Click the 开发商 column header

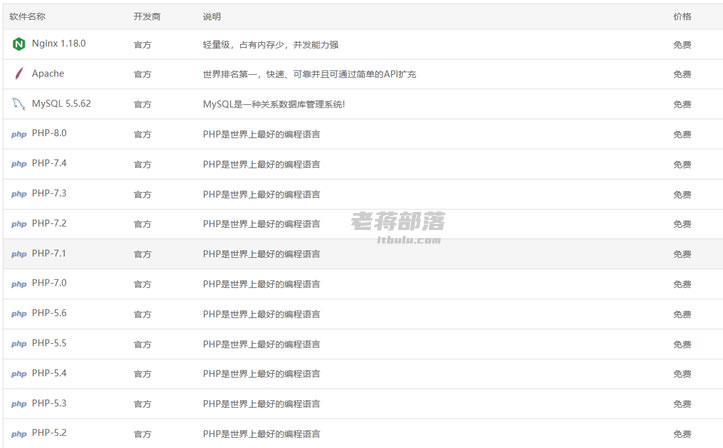pos(147,17)
